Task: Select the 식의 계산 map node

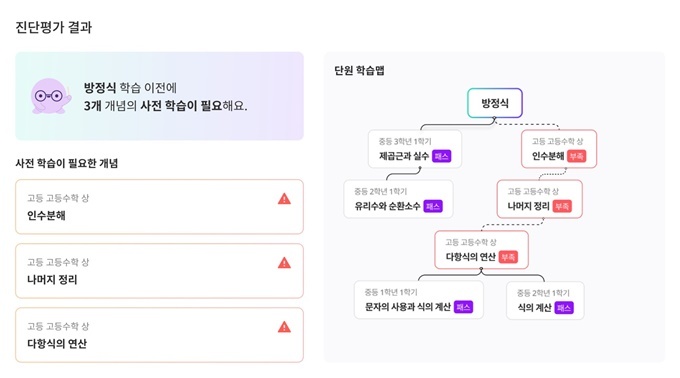Action: pos(545,300)
